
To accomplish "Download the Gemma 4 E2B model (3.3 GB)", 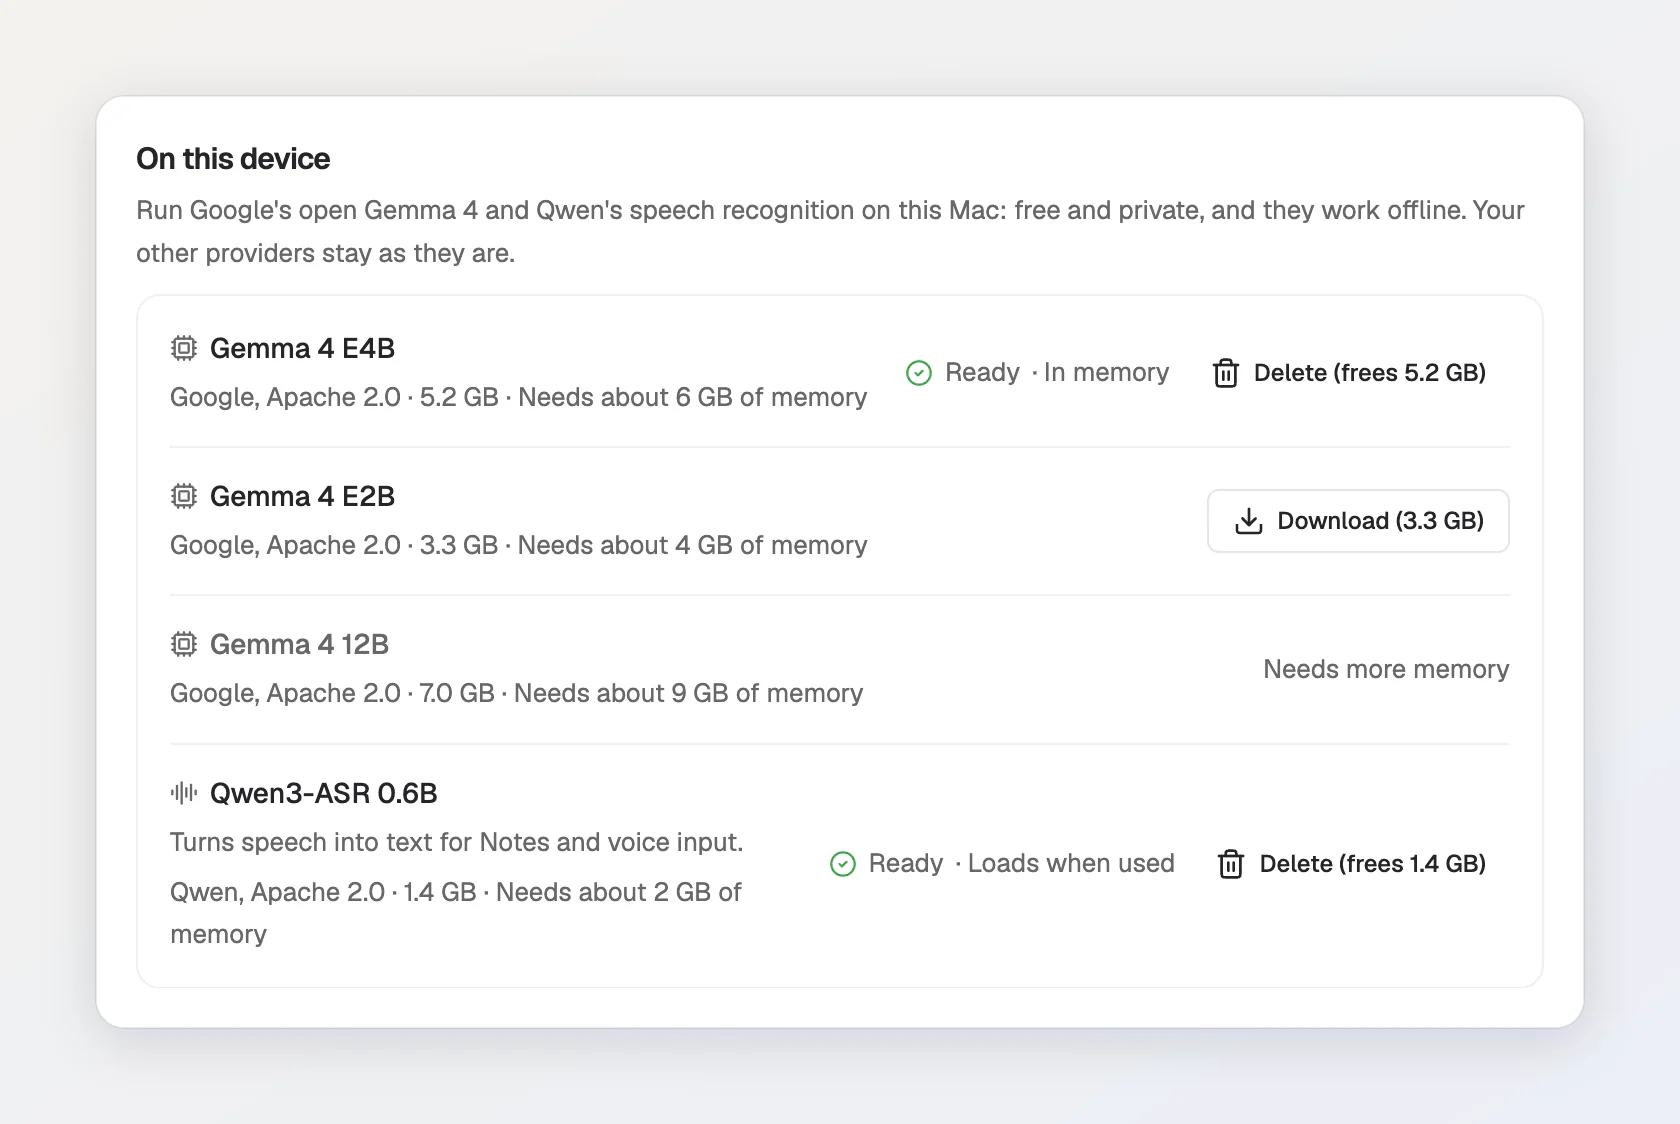I will [1358, 521].
